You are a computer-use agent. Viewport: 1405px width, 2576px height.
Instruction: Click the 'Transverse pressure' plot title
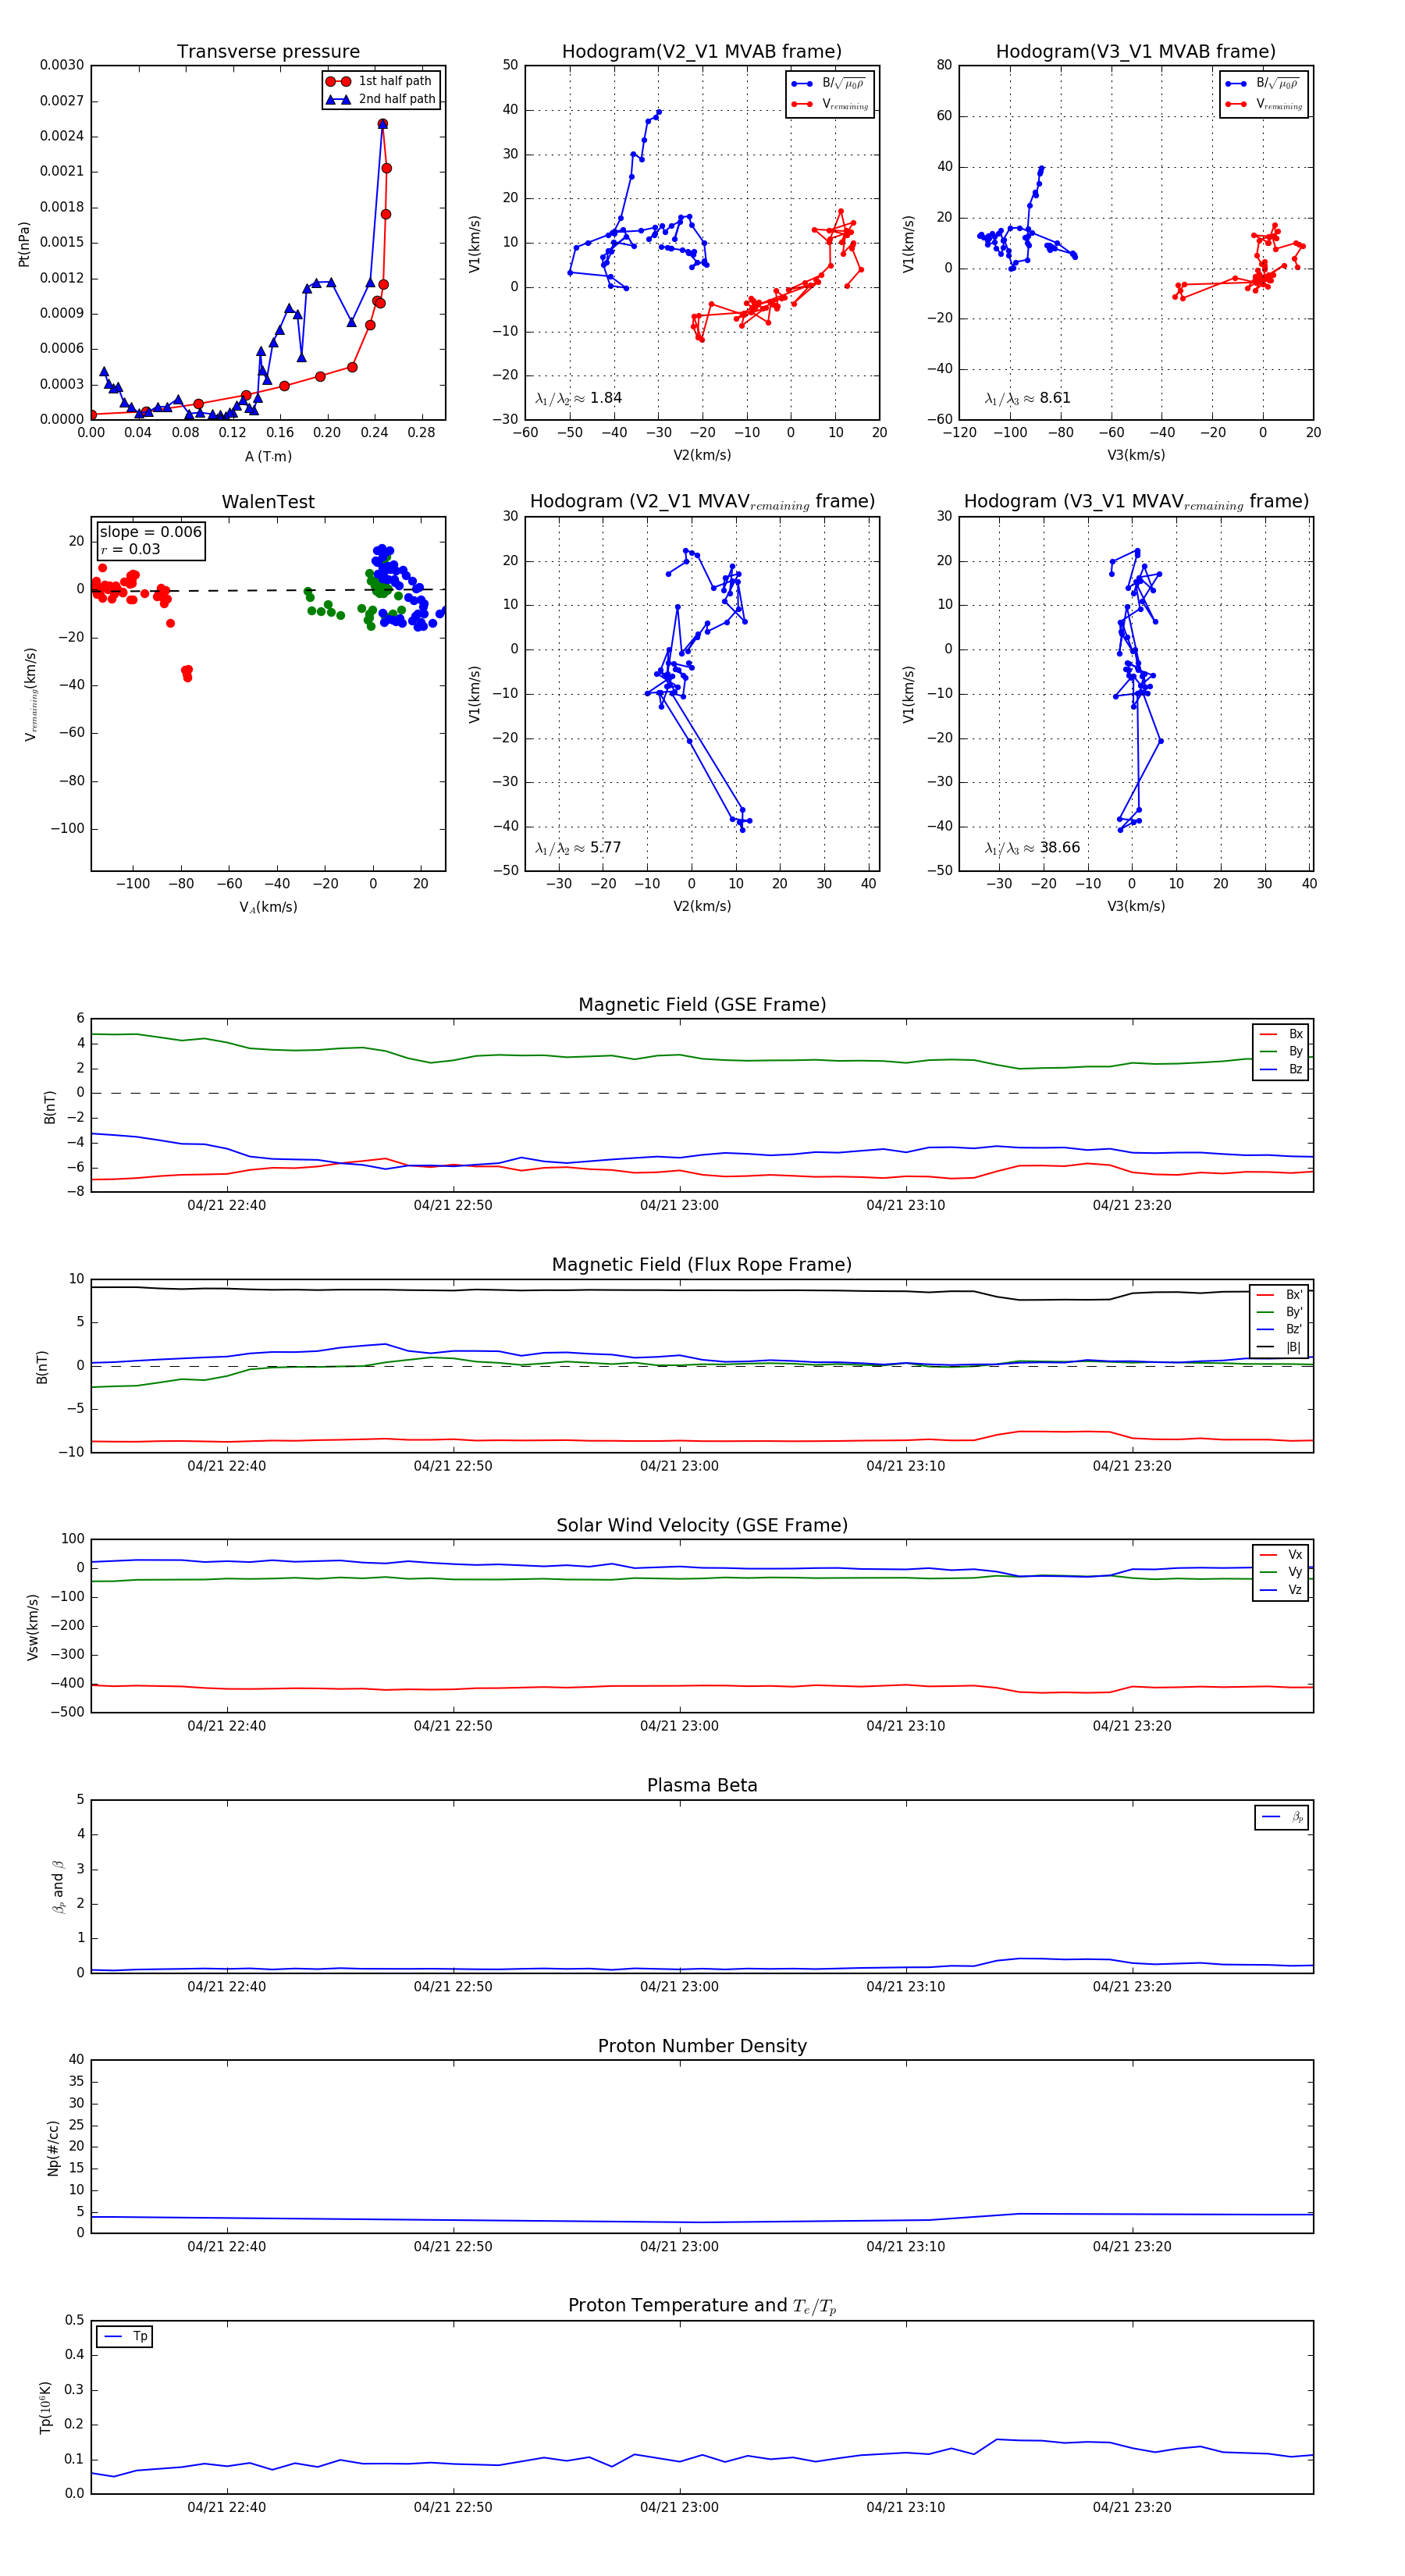(x=268, y=52)
